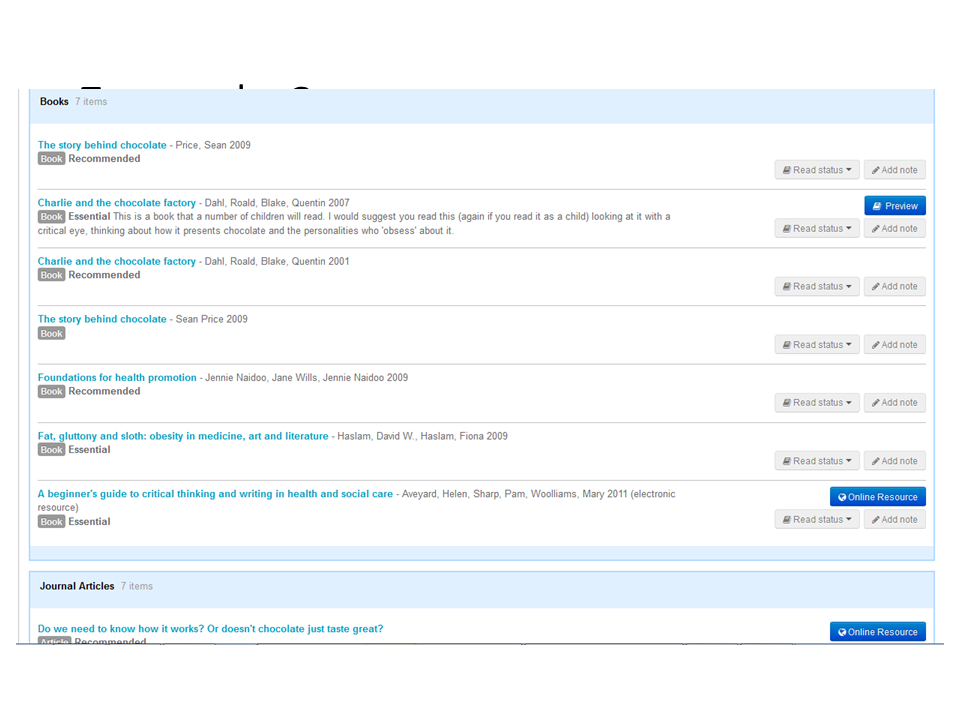Open Online Resource for chocolate journal article
The height and width of the screenshot is (720, 960).
click(x=877, y=632)
